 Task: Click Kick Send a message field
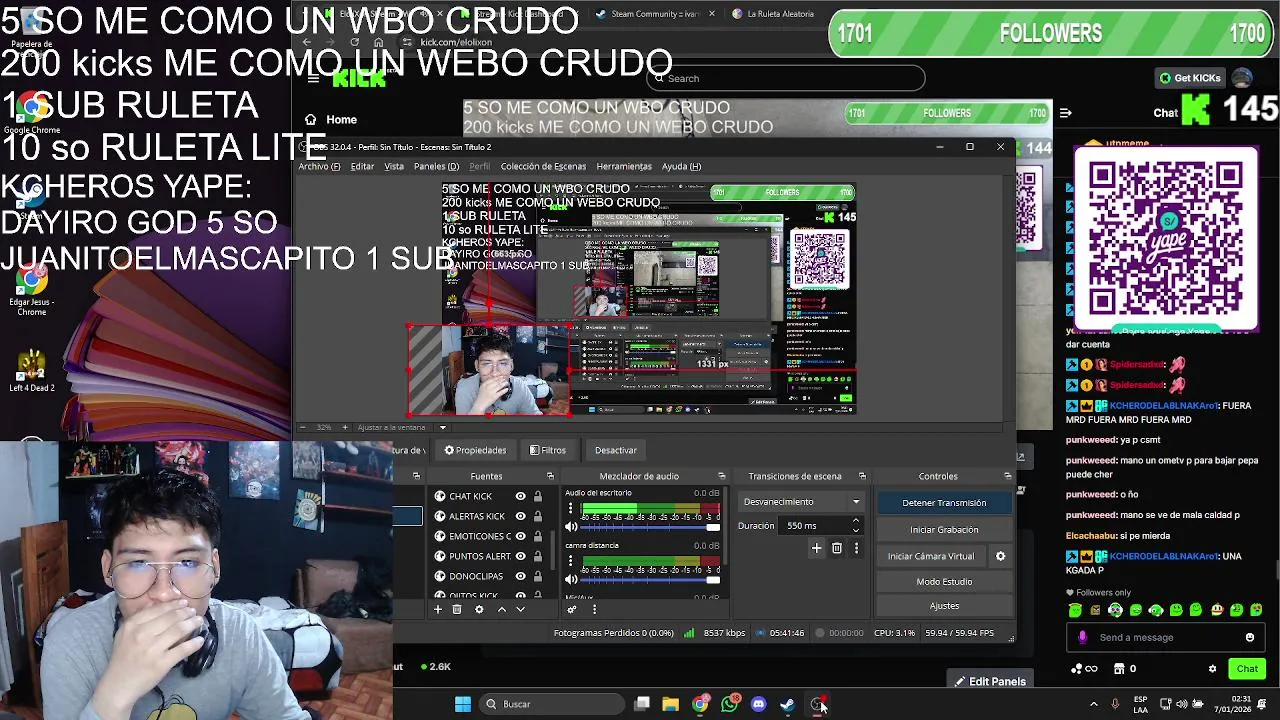tap(1166, 637)
